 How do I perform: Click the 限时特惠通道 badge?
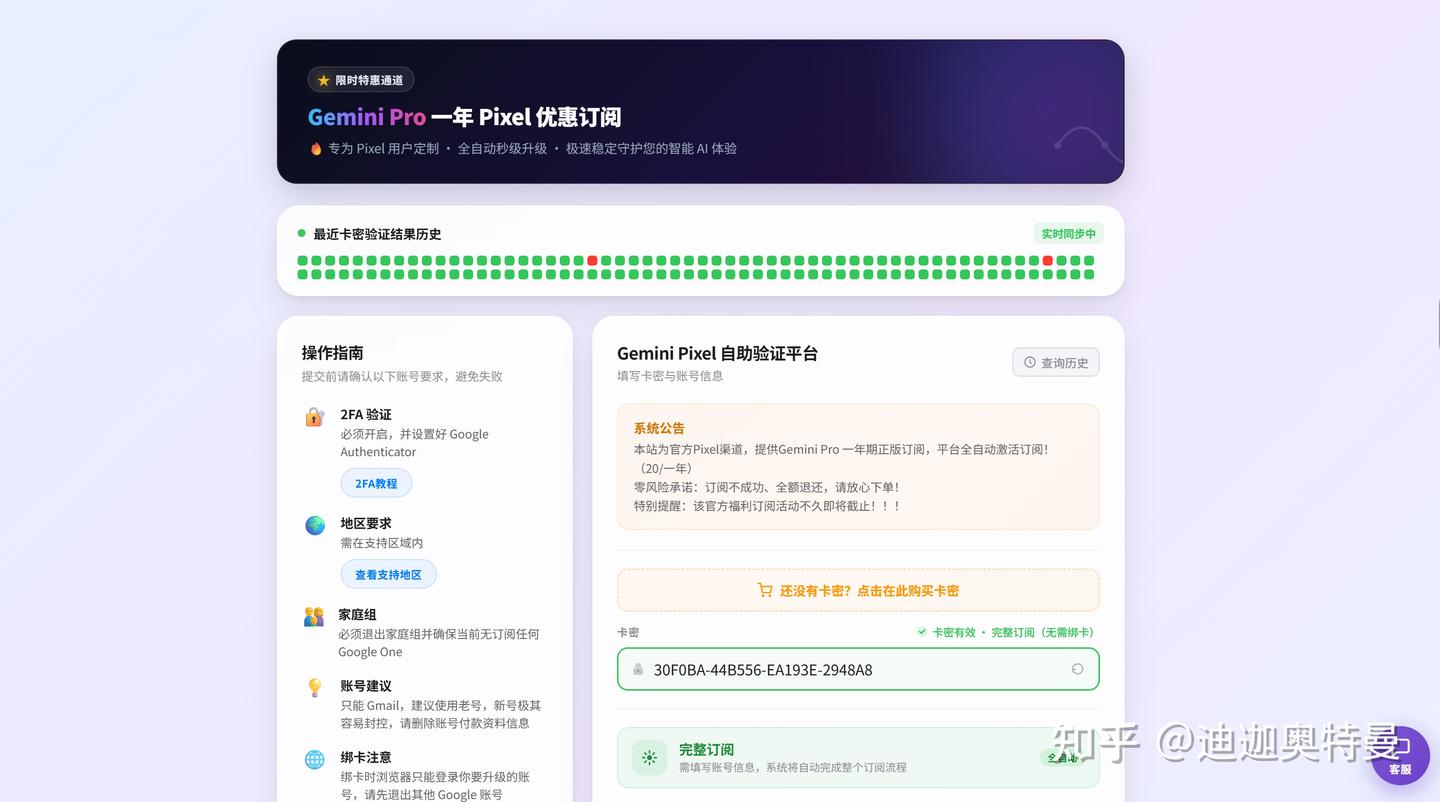[360, 80]
